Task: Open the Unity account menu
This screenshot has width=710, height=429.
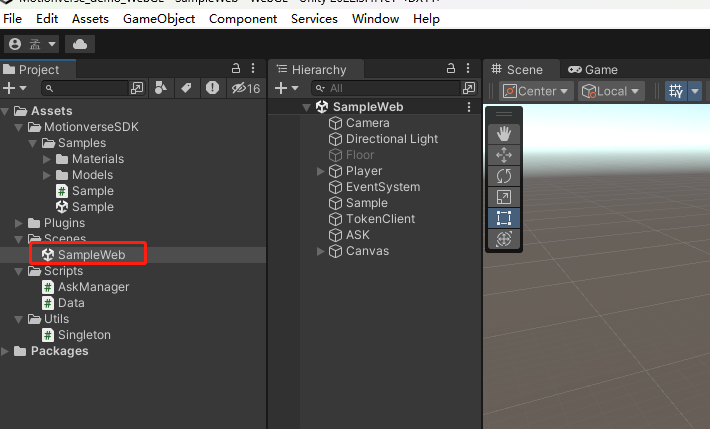Action: tap(32, 44)
